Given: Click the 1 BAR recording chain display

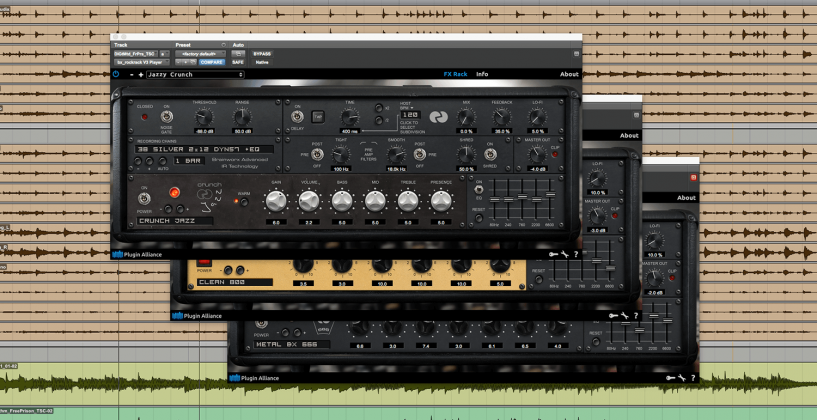Looking at the screenshot, I should 189,161.
